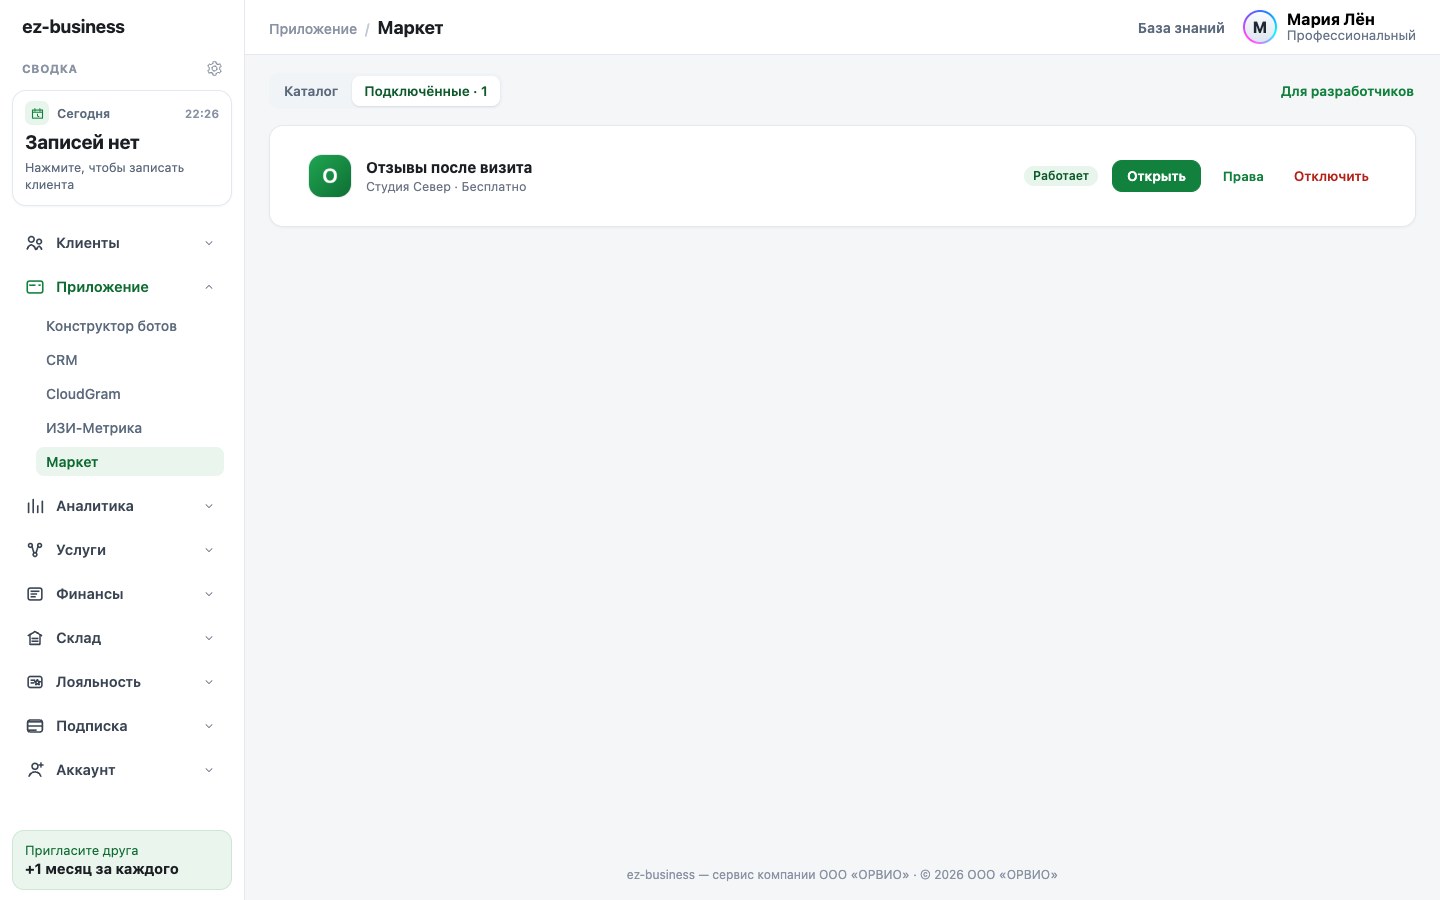The height and width of the screenshot is (900, 1440).
Task: Click the calendar icon next to Сегодня
Action: [37, 113]
